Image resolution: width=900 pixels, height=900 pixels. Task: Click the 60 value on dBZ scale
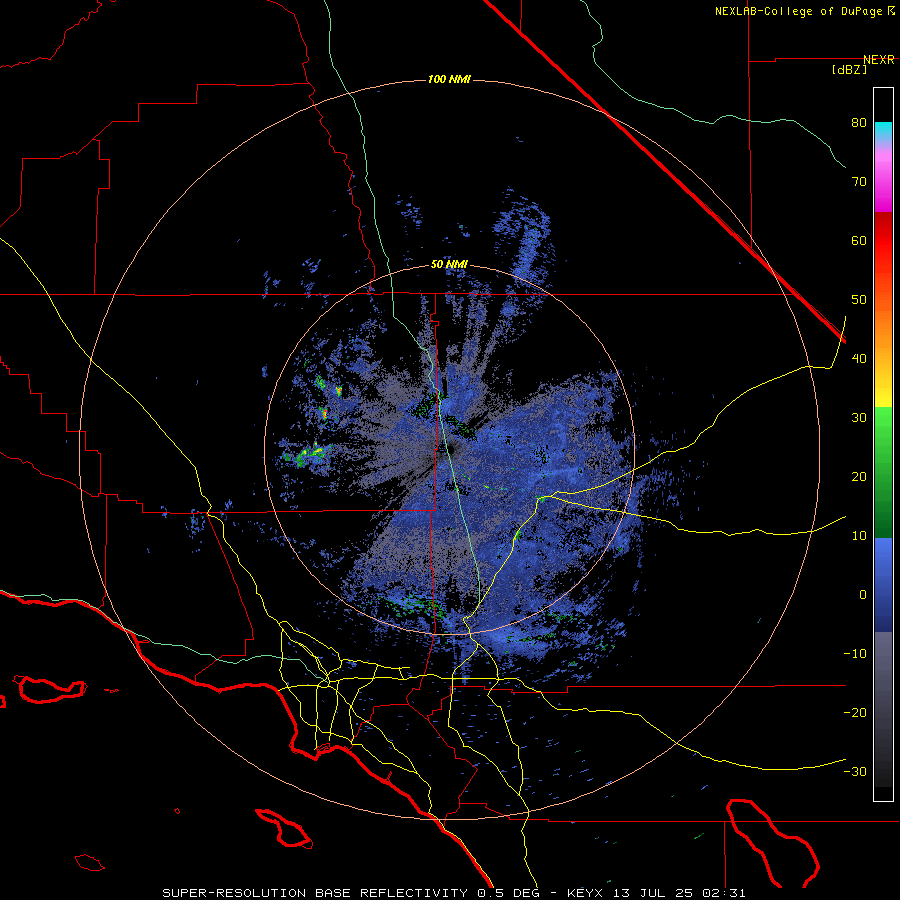pos(859,240)
